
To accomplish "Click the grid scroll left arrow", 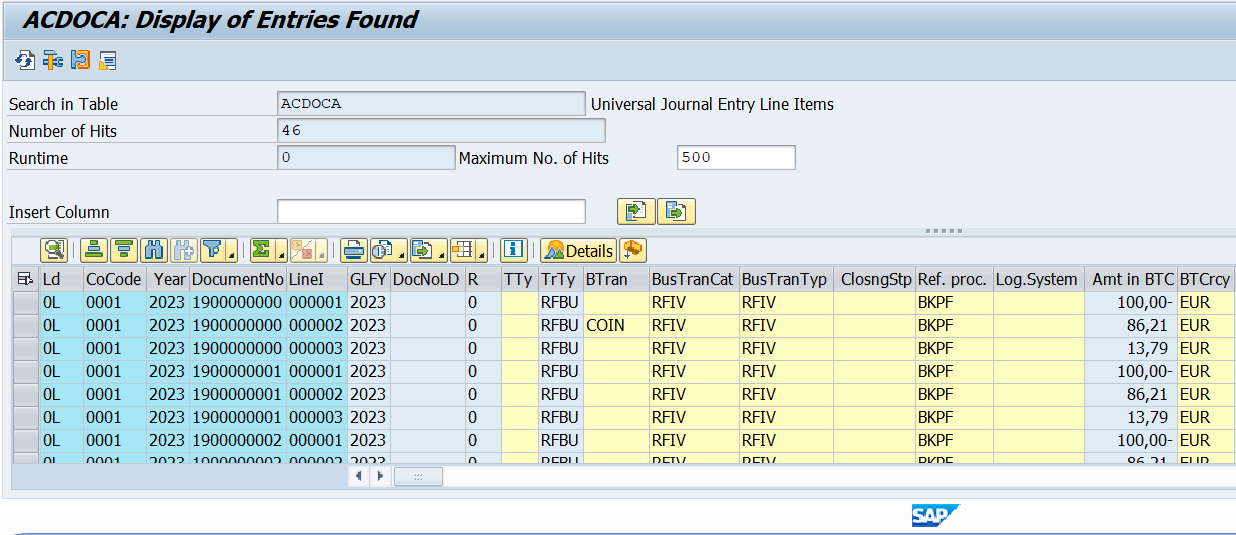I will coord(358,477).
